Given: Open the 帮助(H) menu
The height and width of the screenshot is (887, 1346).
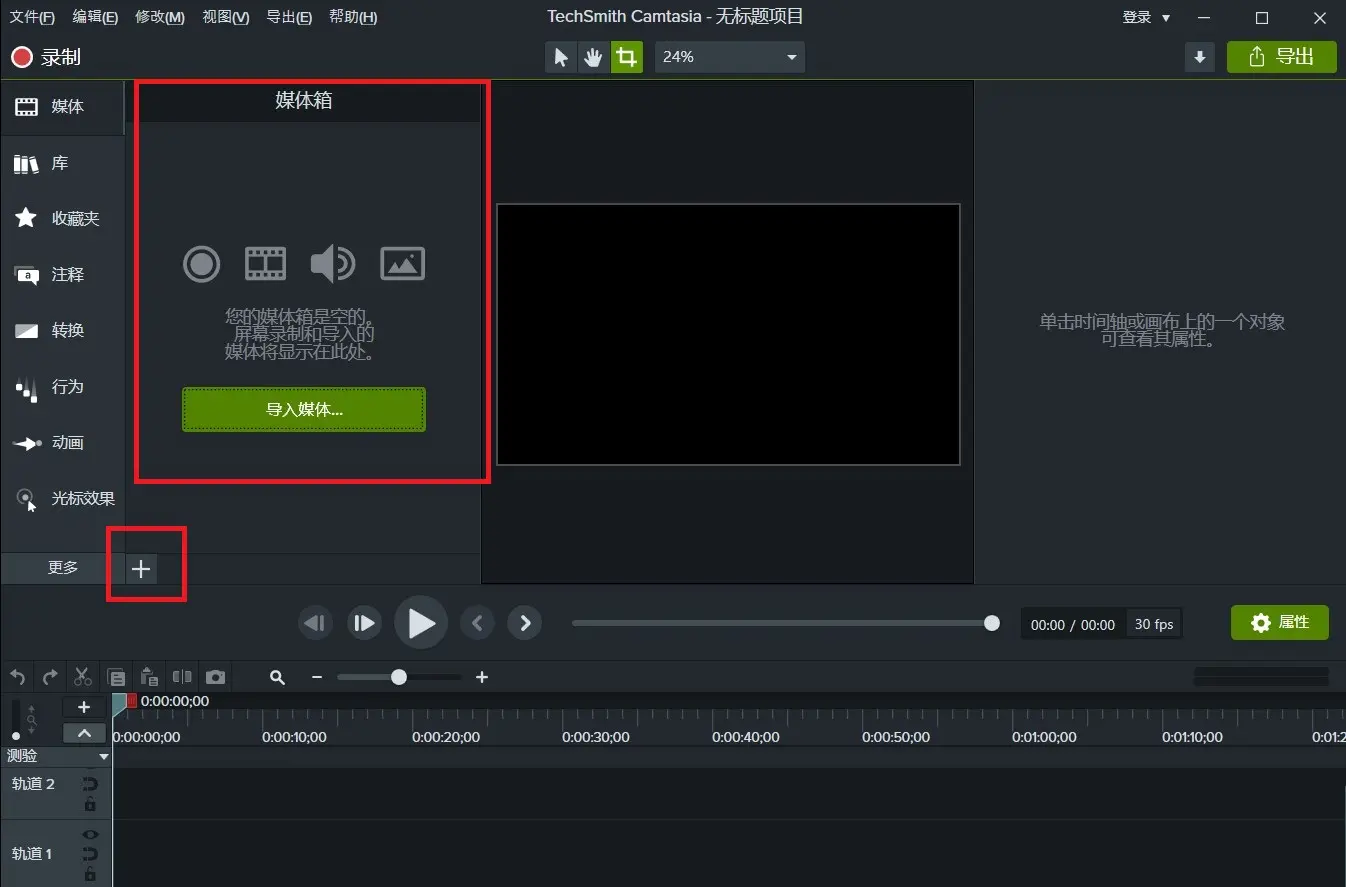Looking at the screenshot, I should pos(353,17).
